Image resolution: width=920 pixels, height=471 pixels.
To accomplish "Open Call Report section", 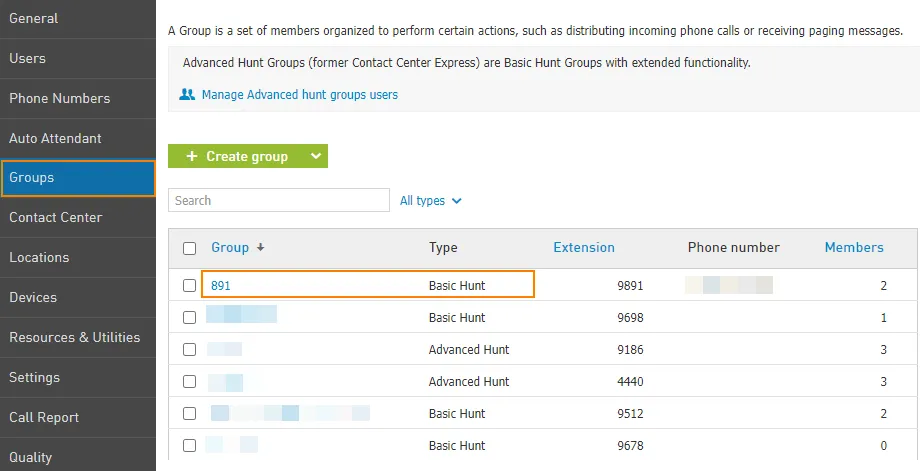I will point(78,417).
